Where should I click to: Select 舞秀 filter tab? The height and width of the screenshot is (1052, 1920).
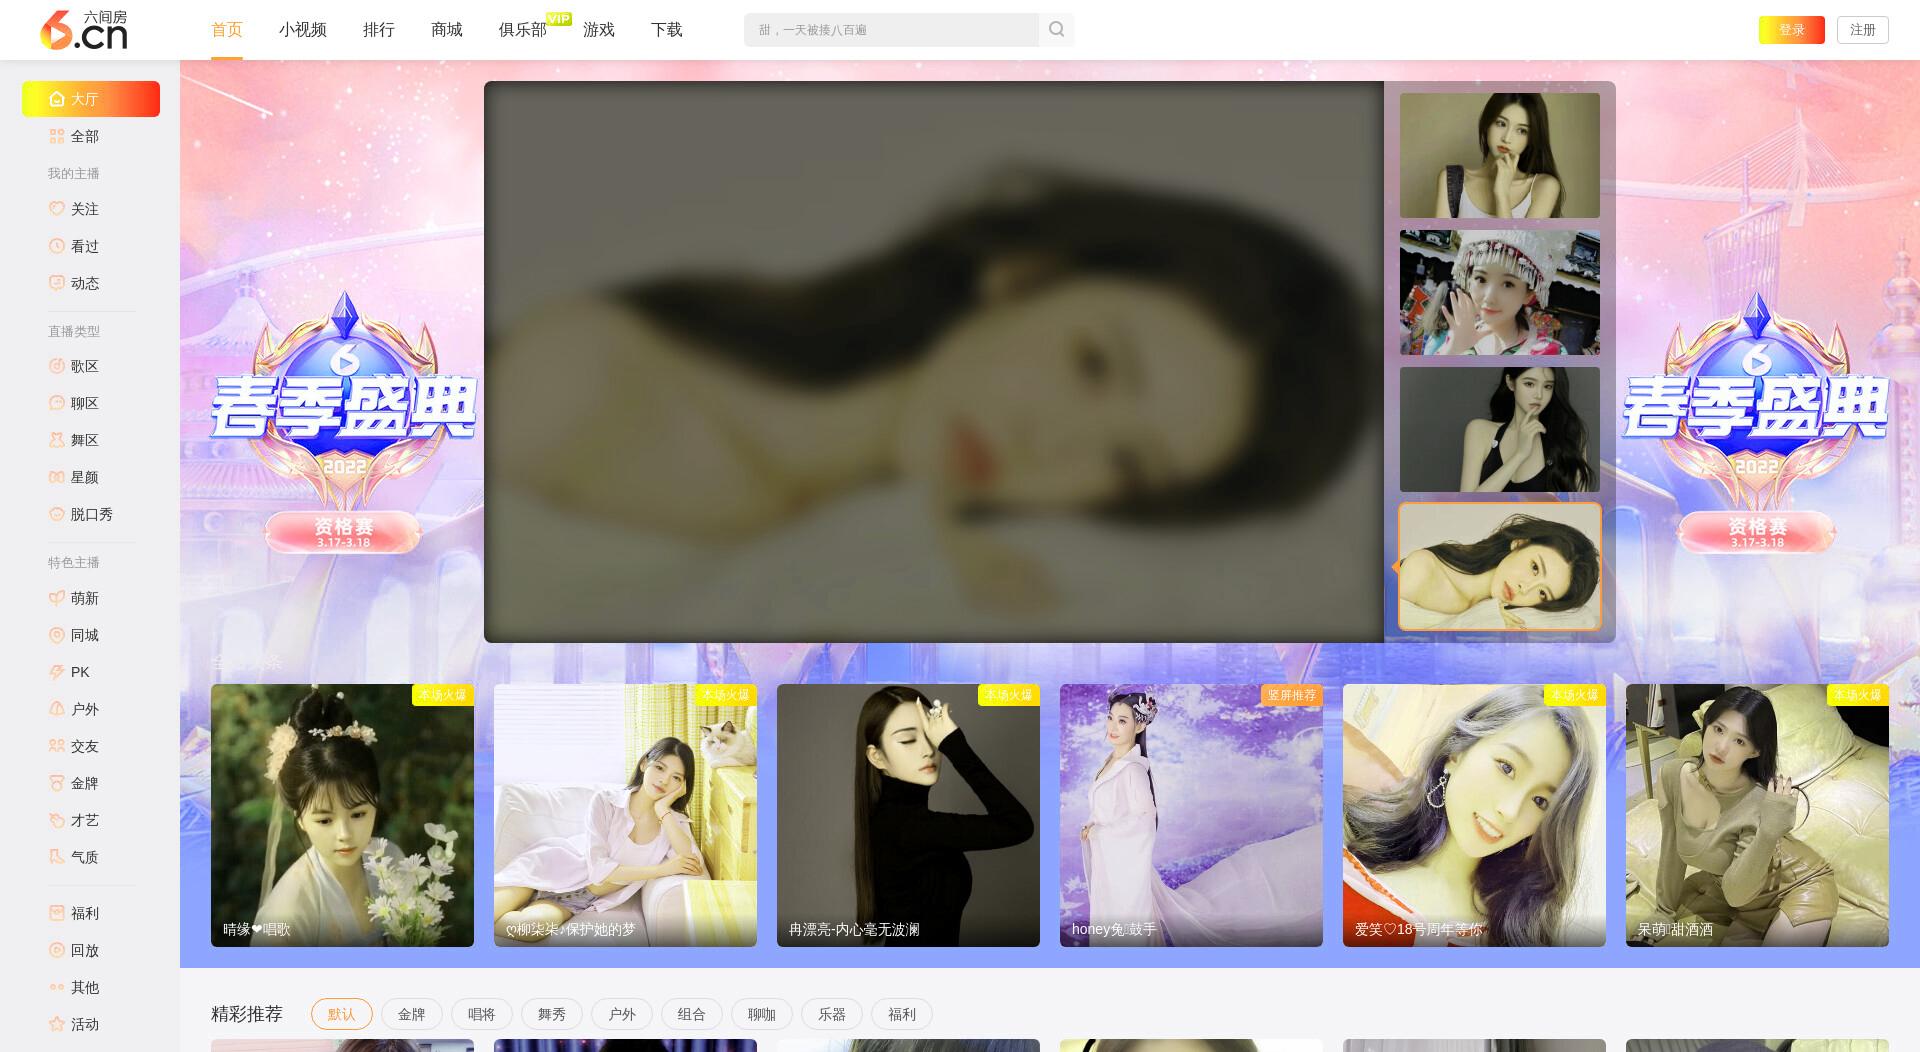coord(552,1014)
